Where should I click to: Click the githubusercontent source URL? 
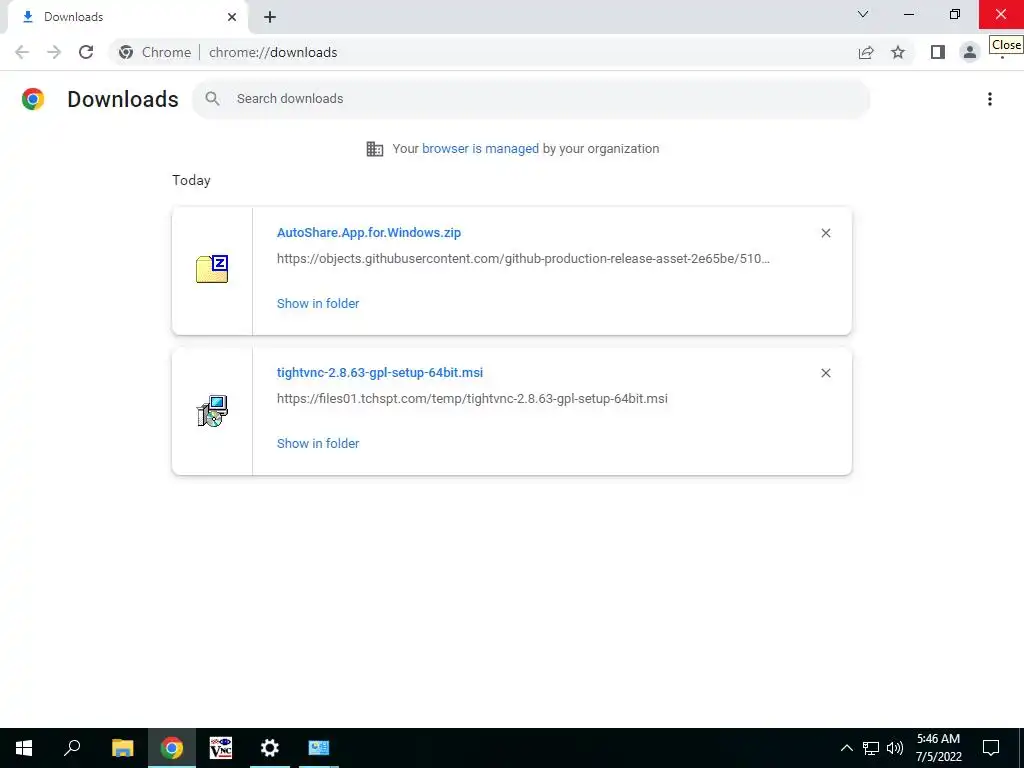tap(523, 259)
